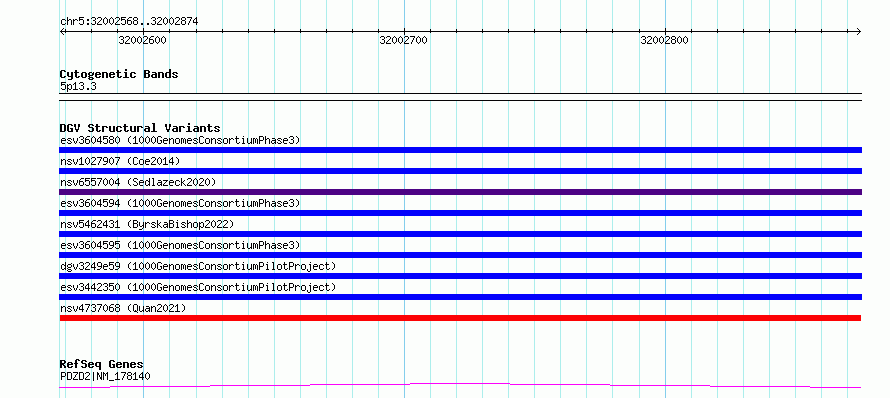The image size is (890, 398).
Task: Open the esv3604595 variant label
Action: tap(180, 245)
